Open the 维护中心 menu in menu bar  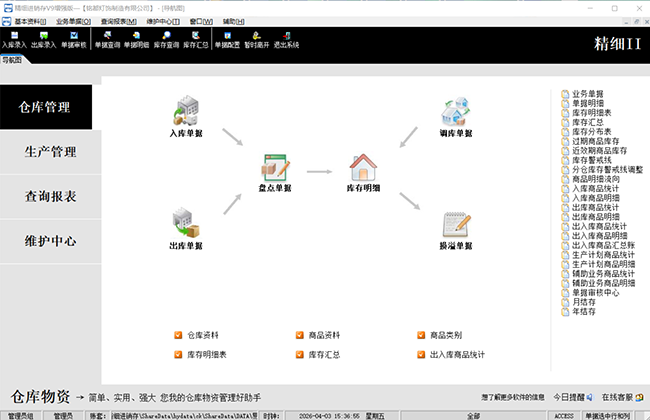point(166,20)
